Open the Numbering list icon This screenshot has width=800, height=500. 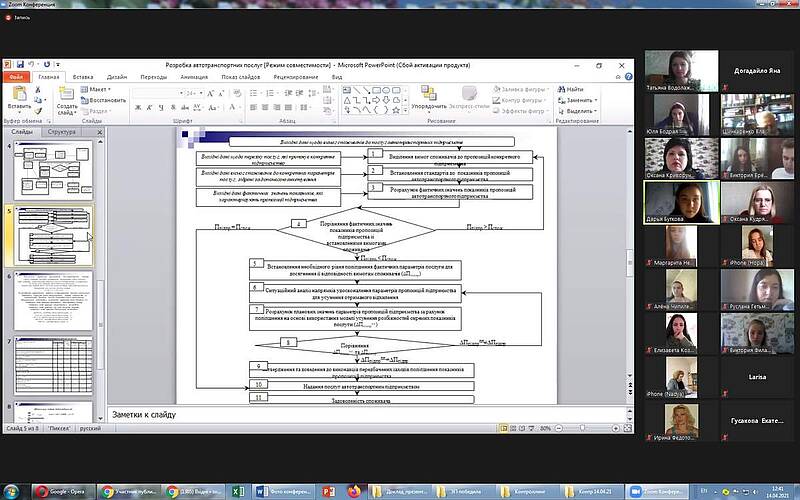click(x=271, y=93)
